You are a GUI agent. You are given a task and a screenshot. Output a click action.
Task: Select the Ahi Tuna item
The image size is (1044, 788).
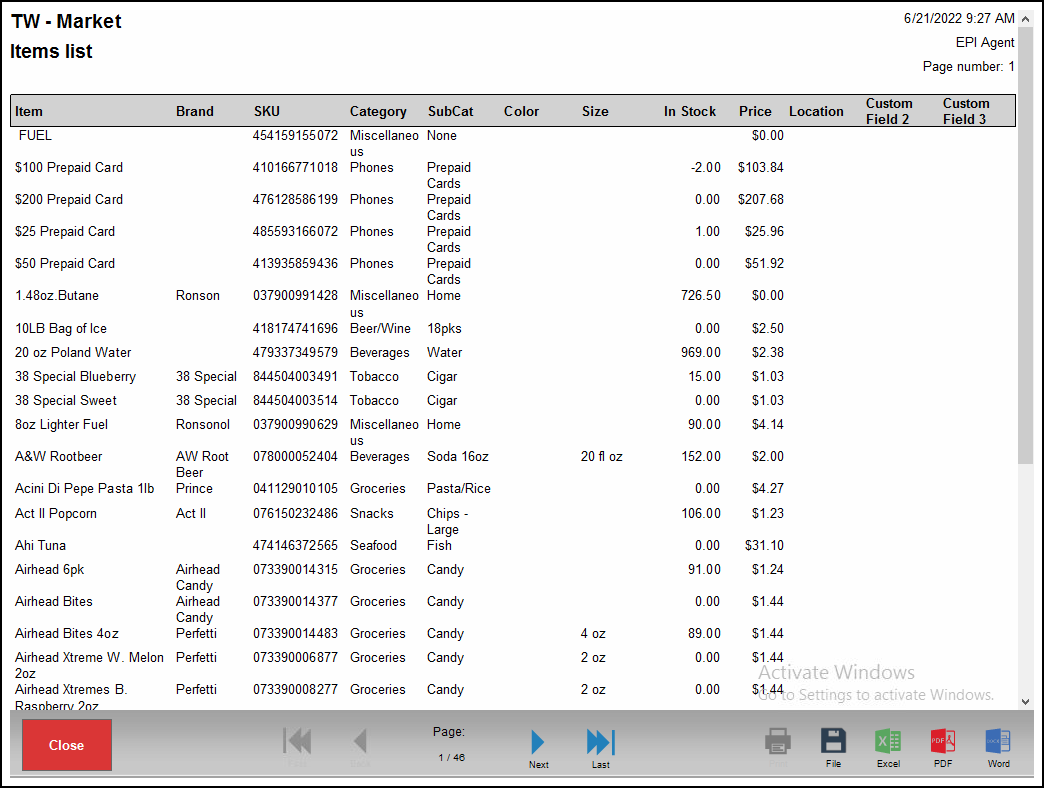pyautogui.click(x=40, y=546)
